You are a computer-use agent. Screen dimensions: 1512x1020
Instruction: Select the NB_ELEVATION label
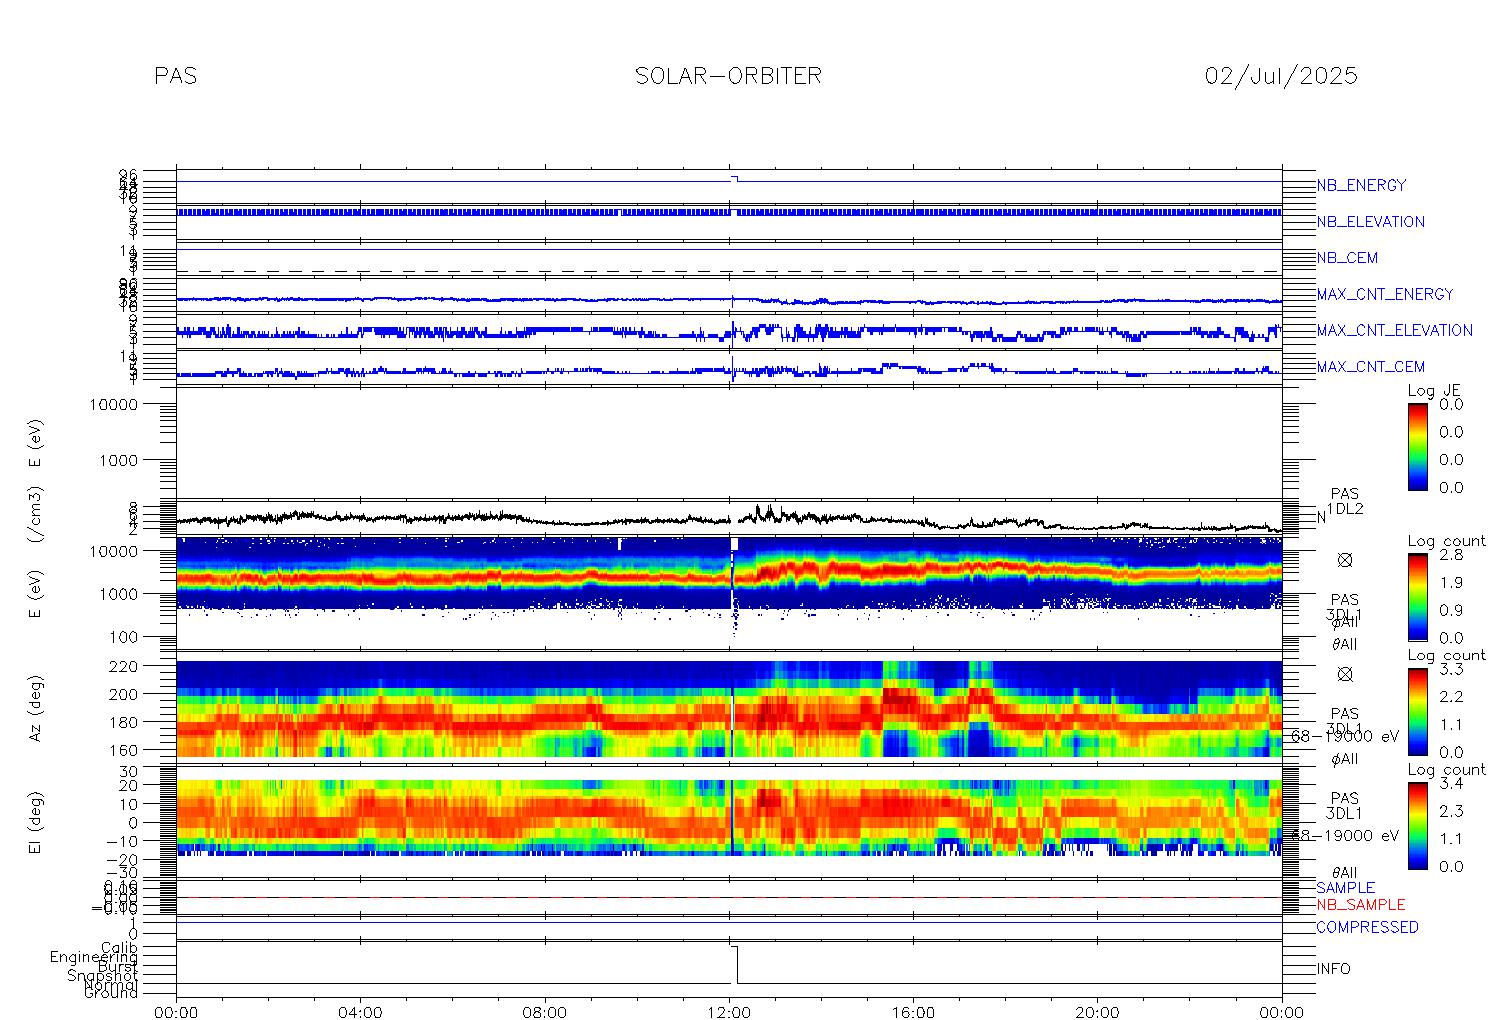(1371, 222)
